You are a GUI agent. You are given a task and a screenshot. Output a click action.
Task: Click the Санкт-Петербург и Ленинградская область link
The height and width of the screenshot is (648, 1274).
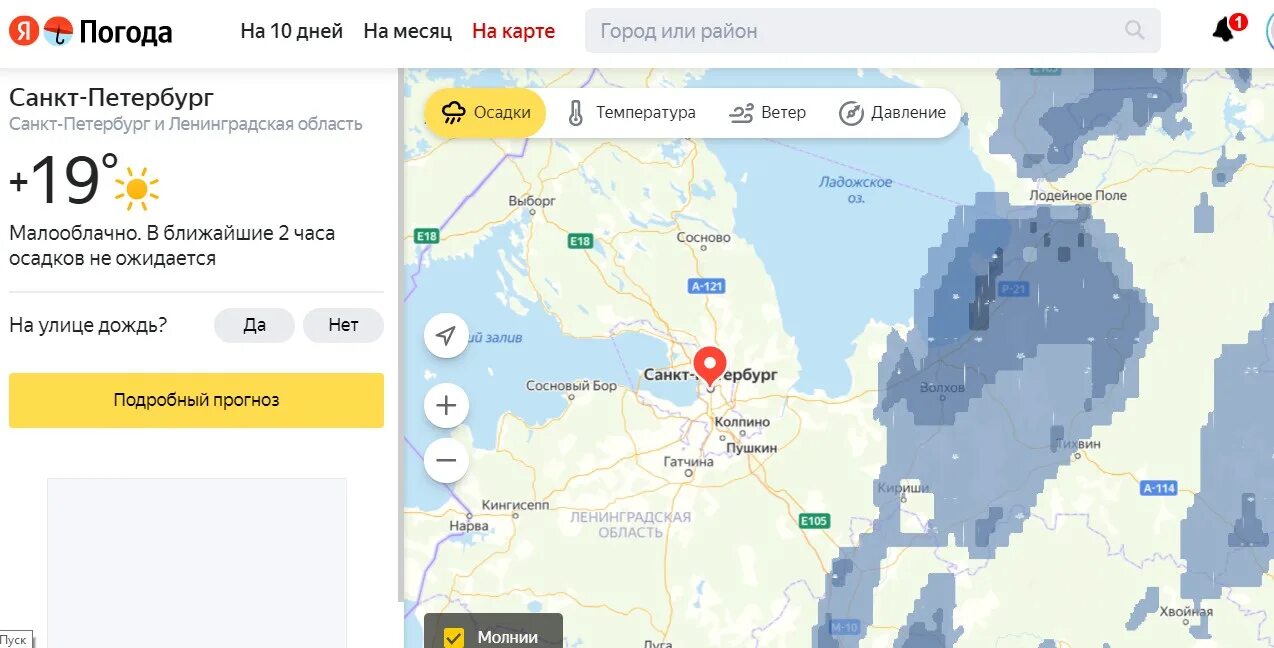(x=186, y=124)
